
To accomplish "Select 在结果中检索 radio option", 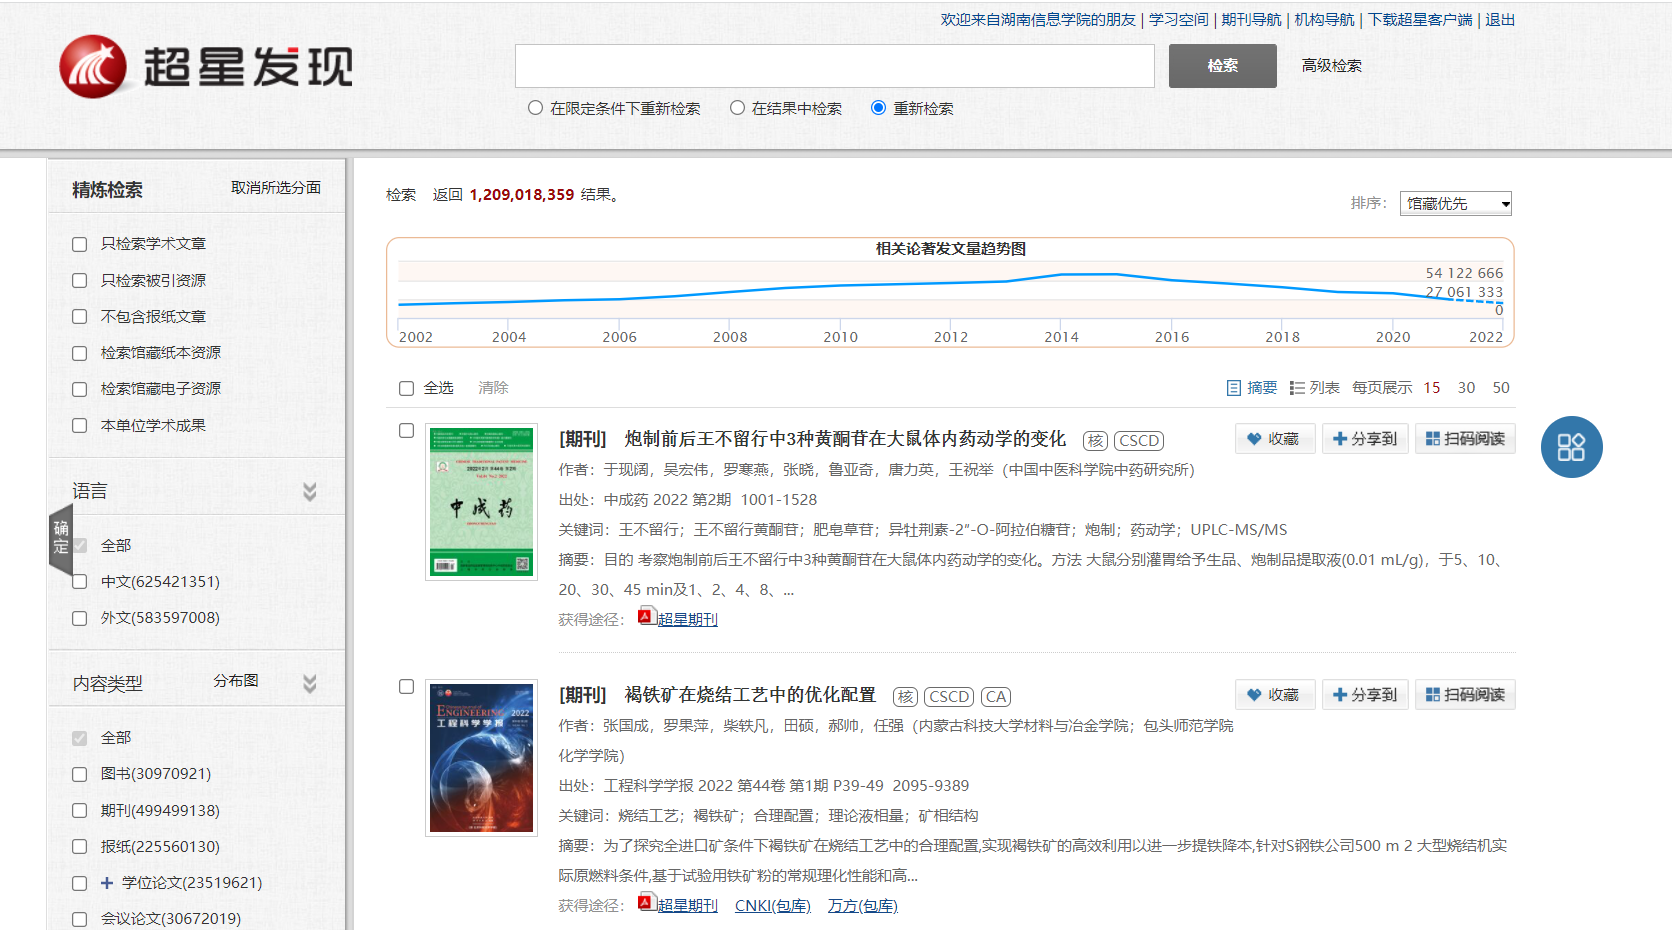I will pyautogui.click(x=738, y=108).
